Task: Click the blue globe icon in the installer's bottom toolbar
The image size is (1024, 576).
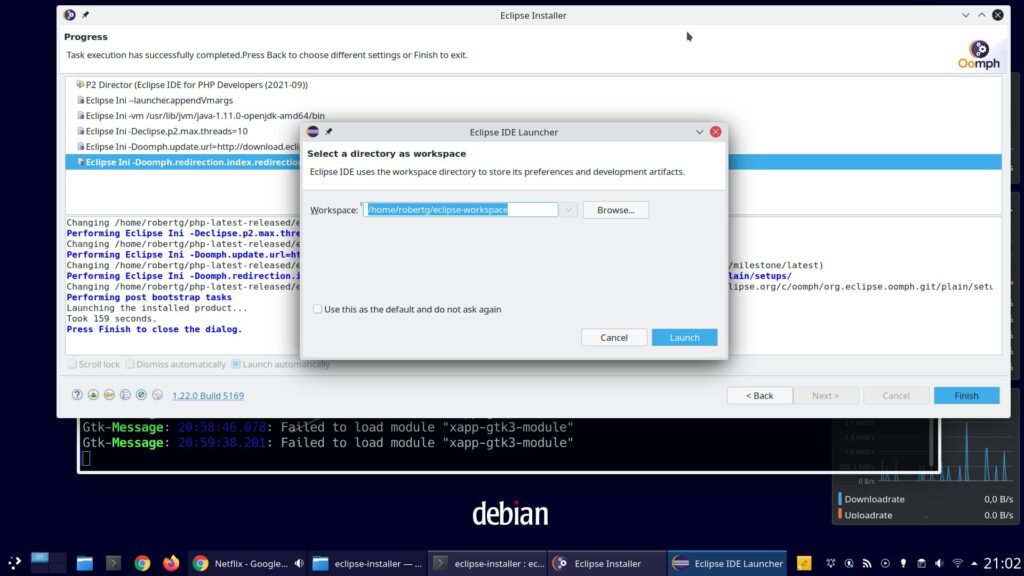Action: [x=141, y=395]
